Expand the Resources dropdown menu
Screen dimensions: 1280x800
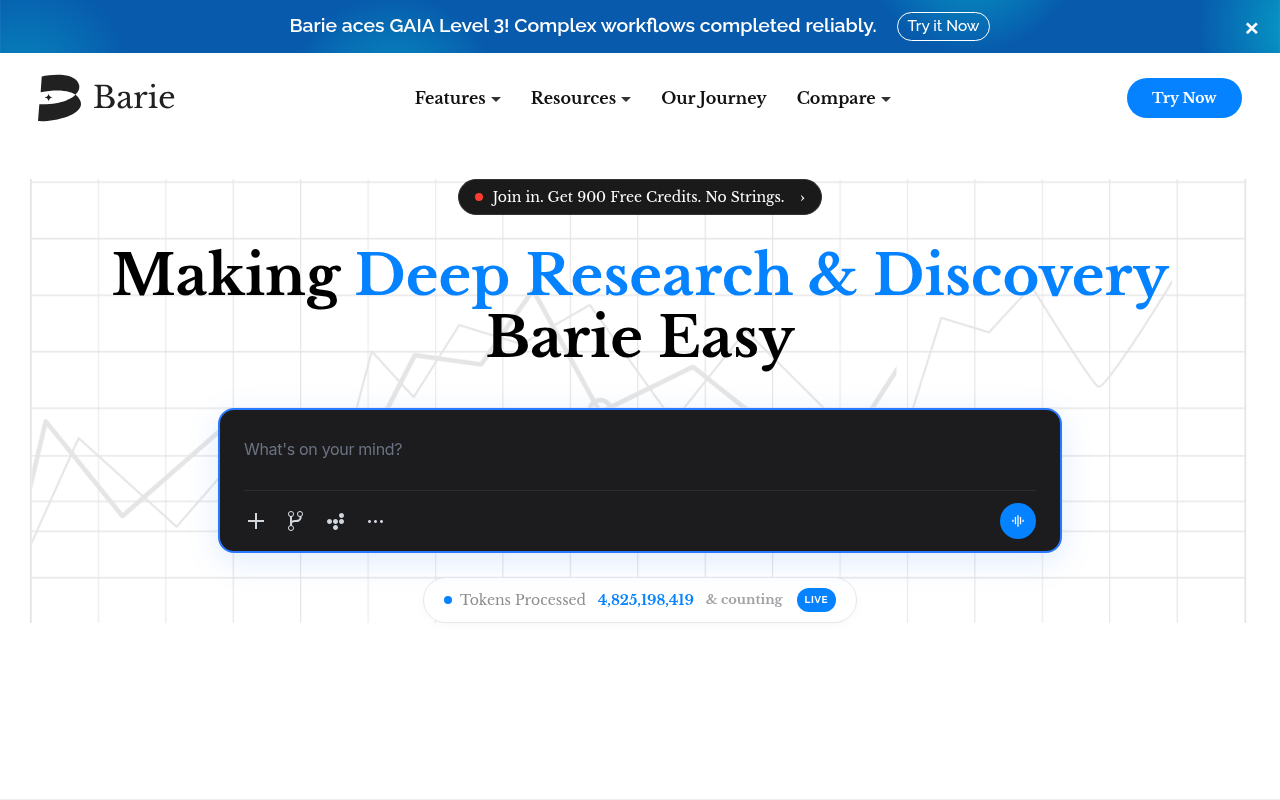[581, 98]
